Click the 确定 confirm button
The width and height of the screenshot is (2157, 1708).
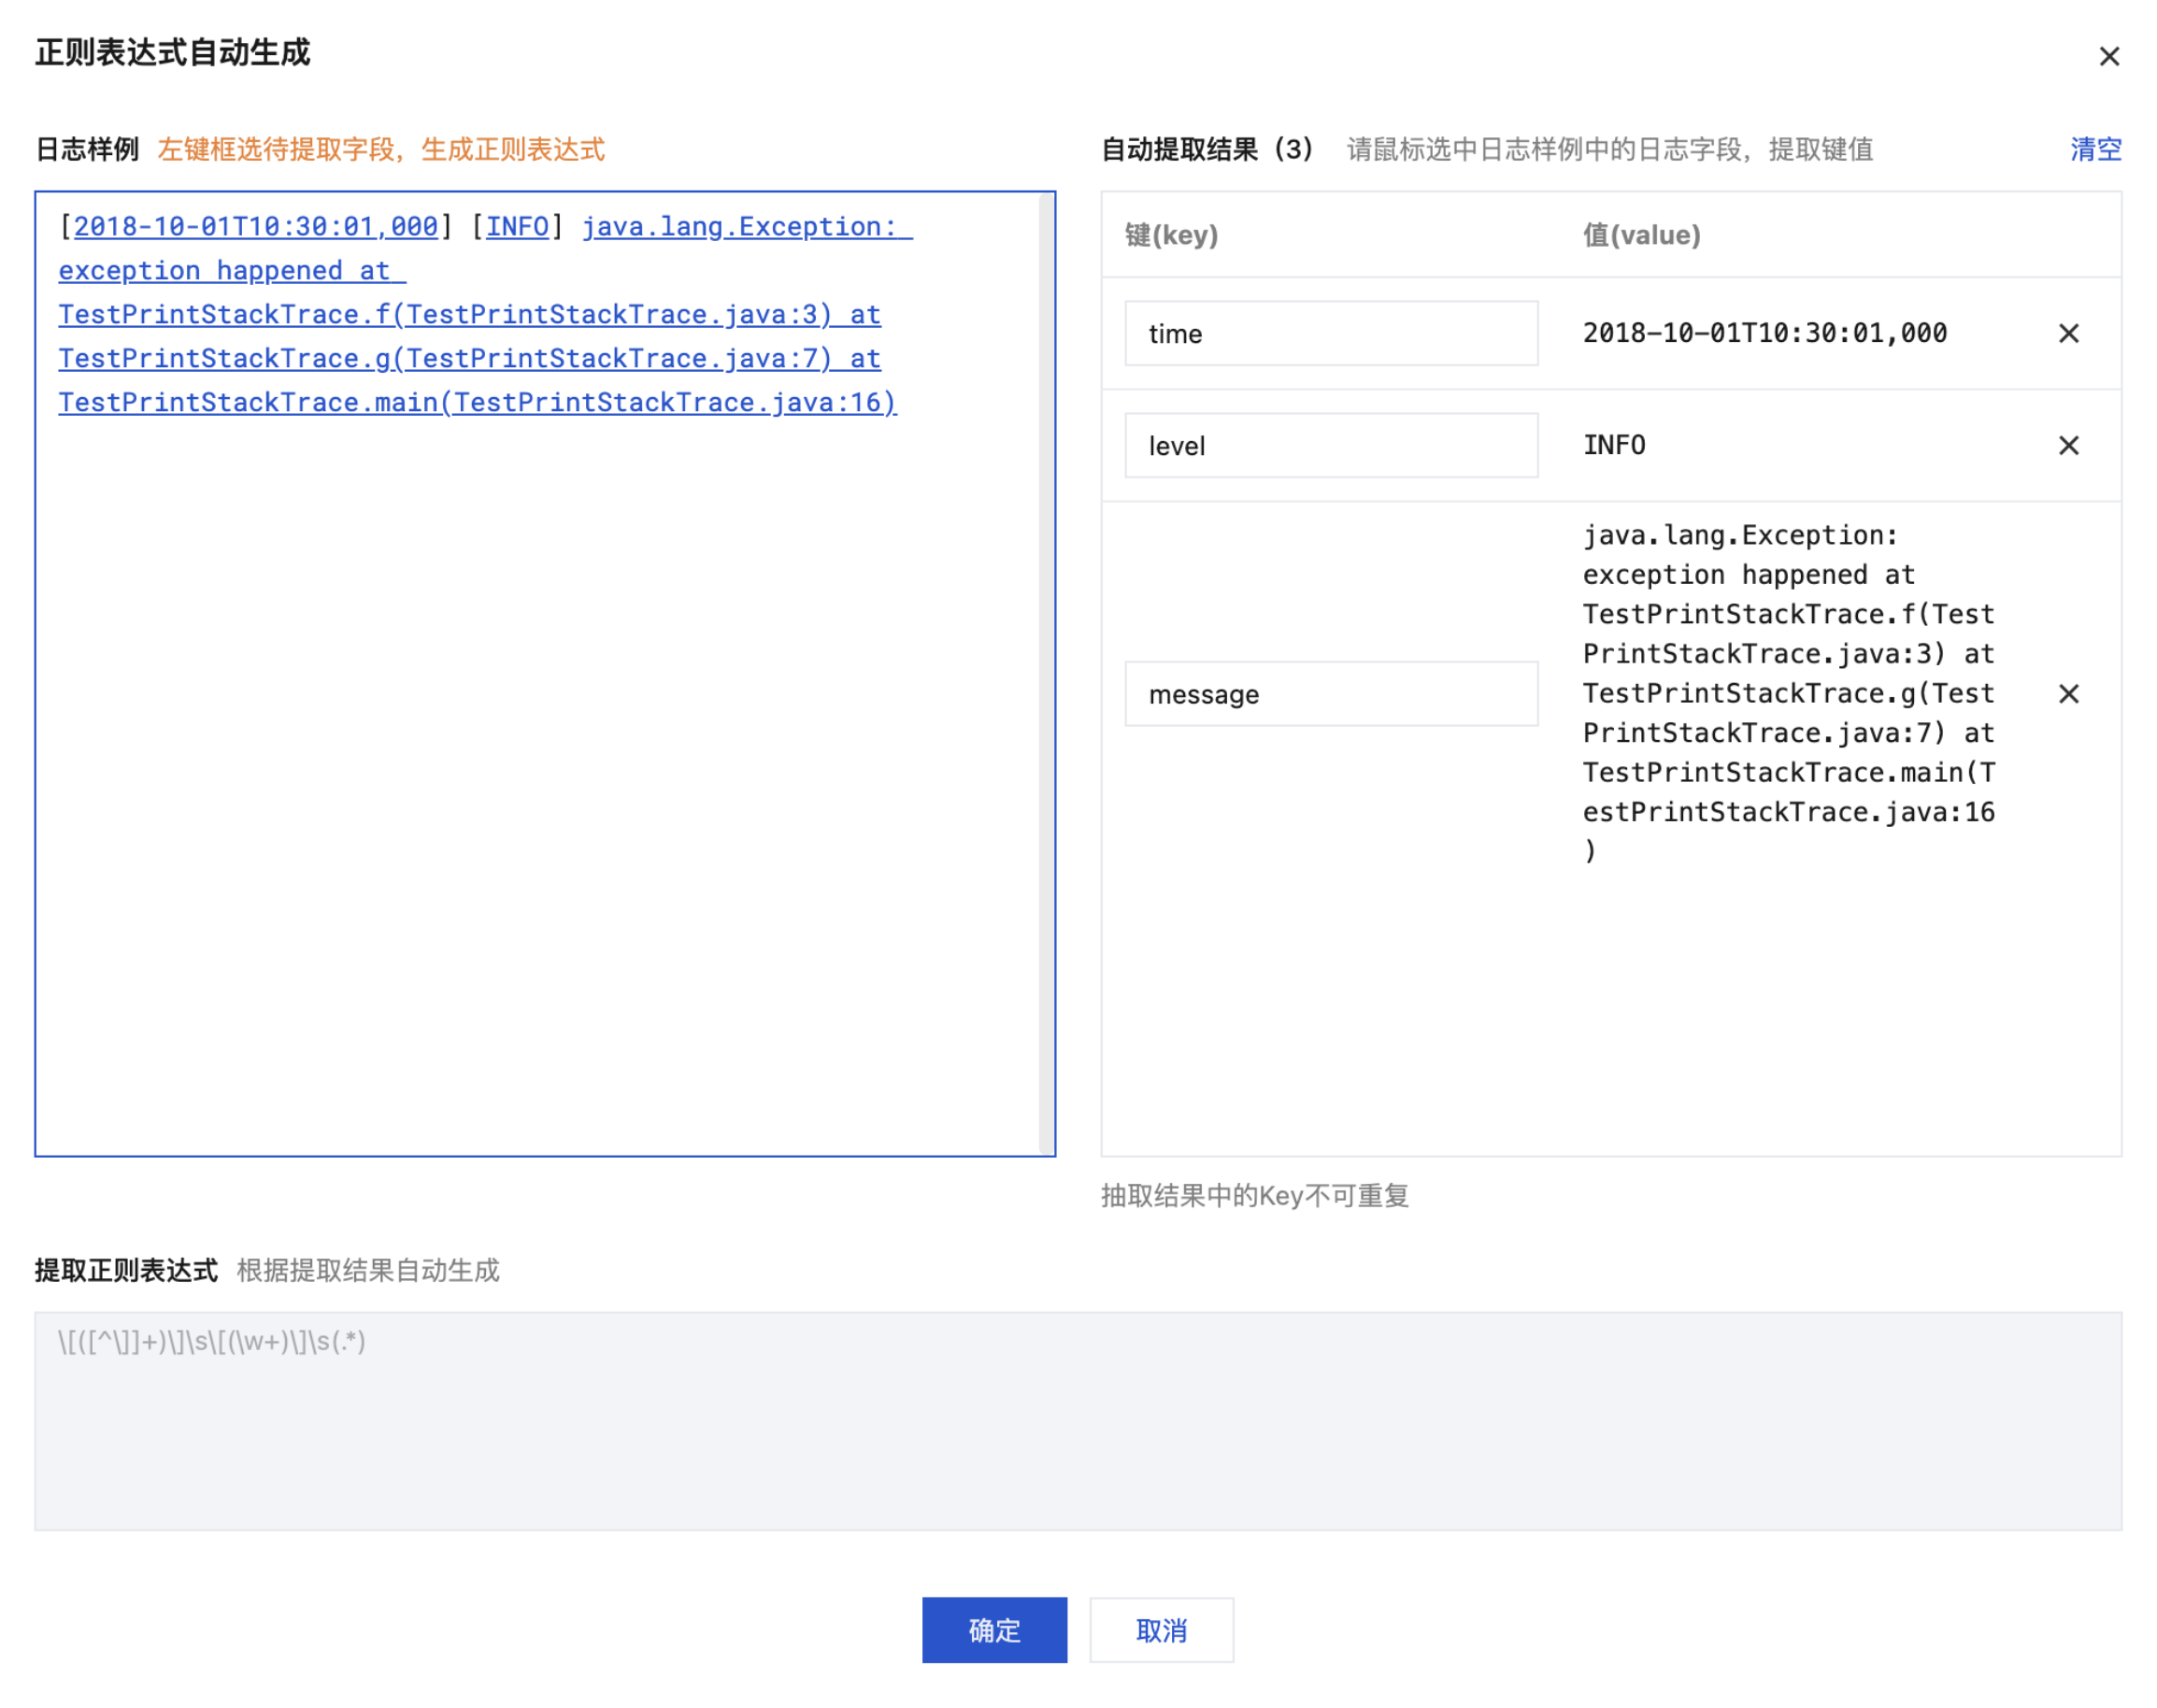993,1629
